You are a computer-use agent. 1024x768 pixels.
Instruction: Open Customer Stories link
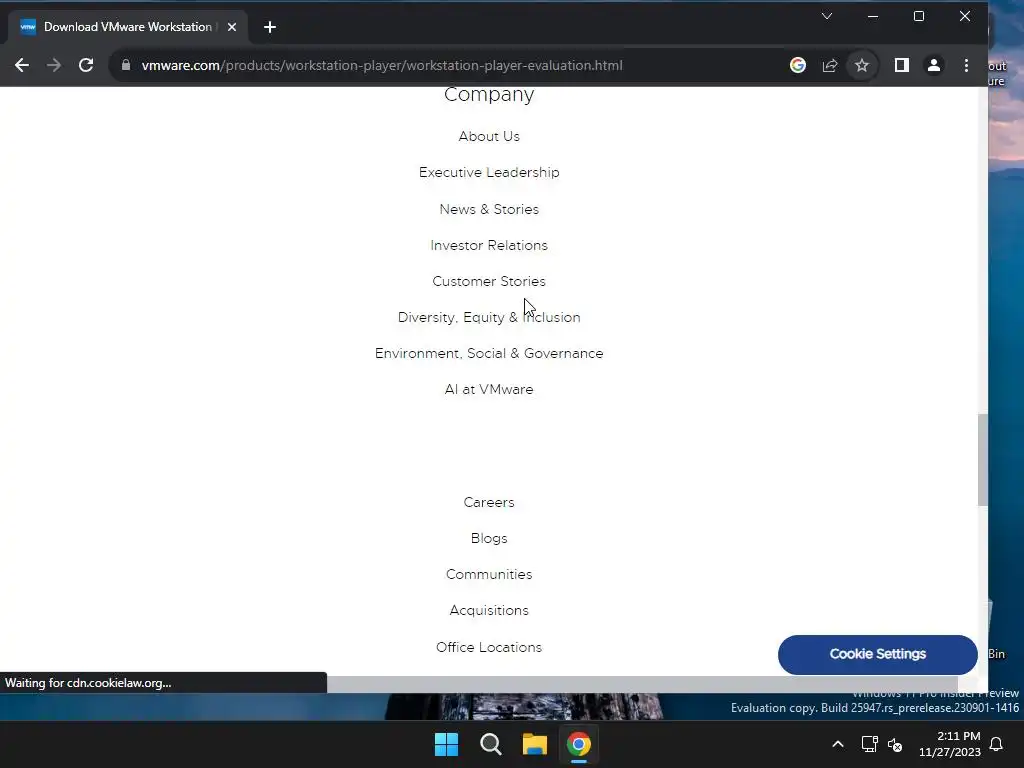pyautogui.click(x=489, y=281)
